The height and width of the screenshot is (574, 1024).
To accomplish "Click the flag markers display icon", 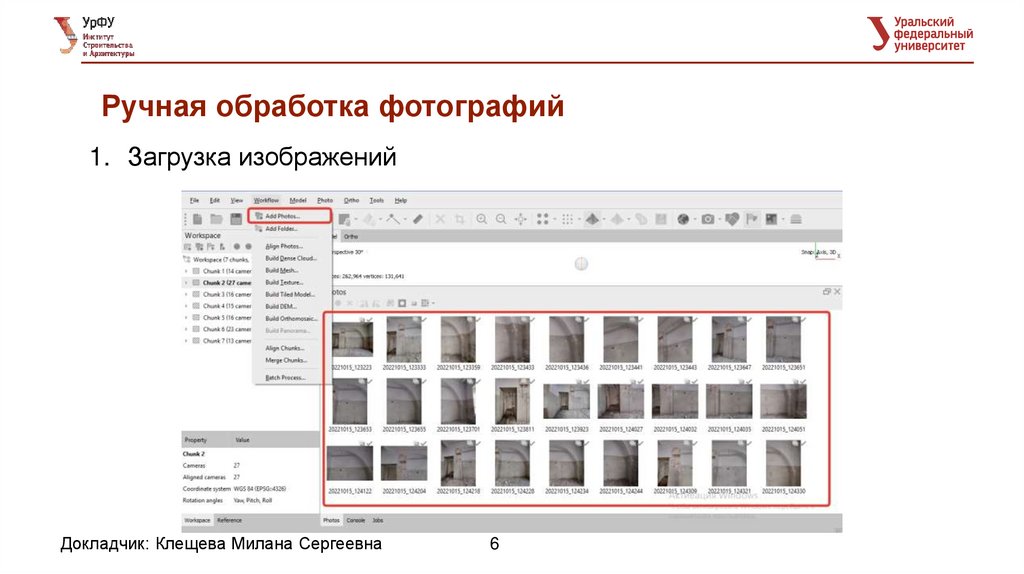I will click(x=752, y=219).
